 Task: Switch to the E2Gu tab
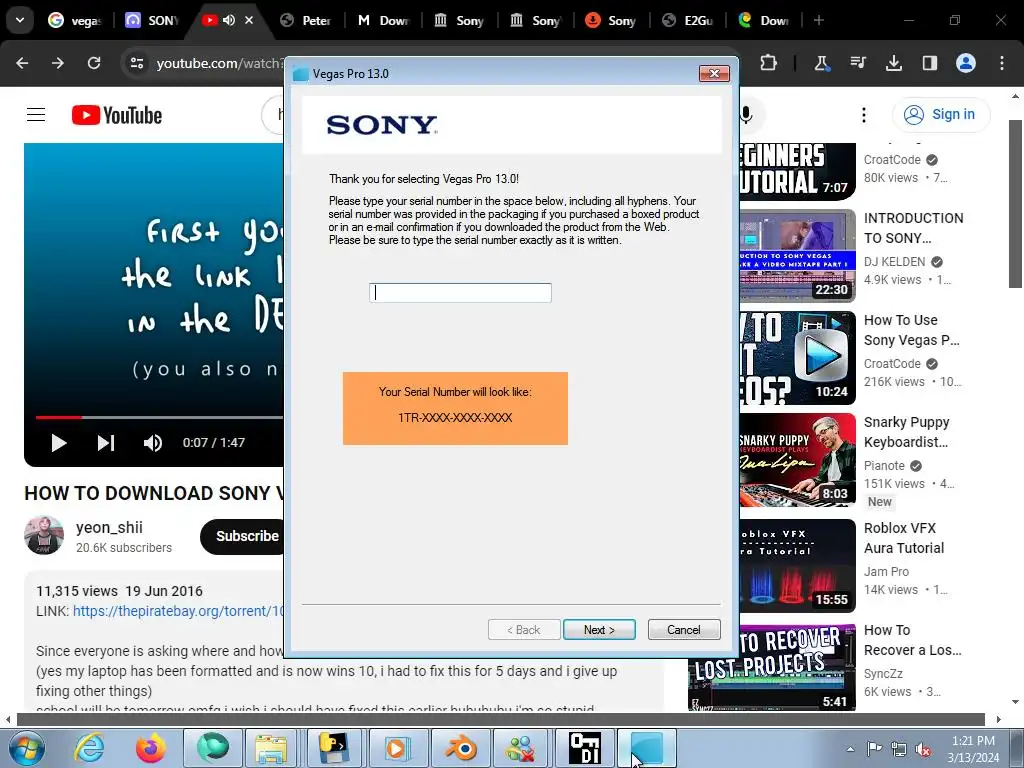(687, 20)
